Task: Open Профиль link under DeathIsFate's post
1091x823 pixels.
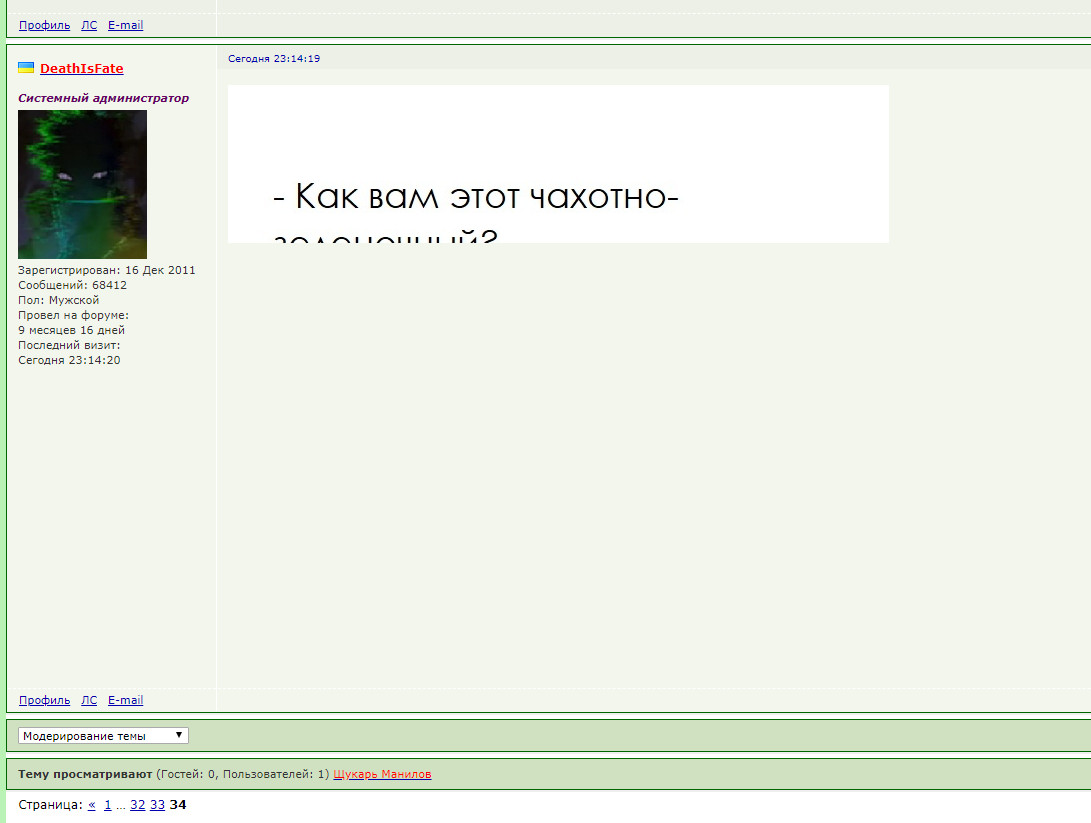Action: (44, 700)
